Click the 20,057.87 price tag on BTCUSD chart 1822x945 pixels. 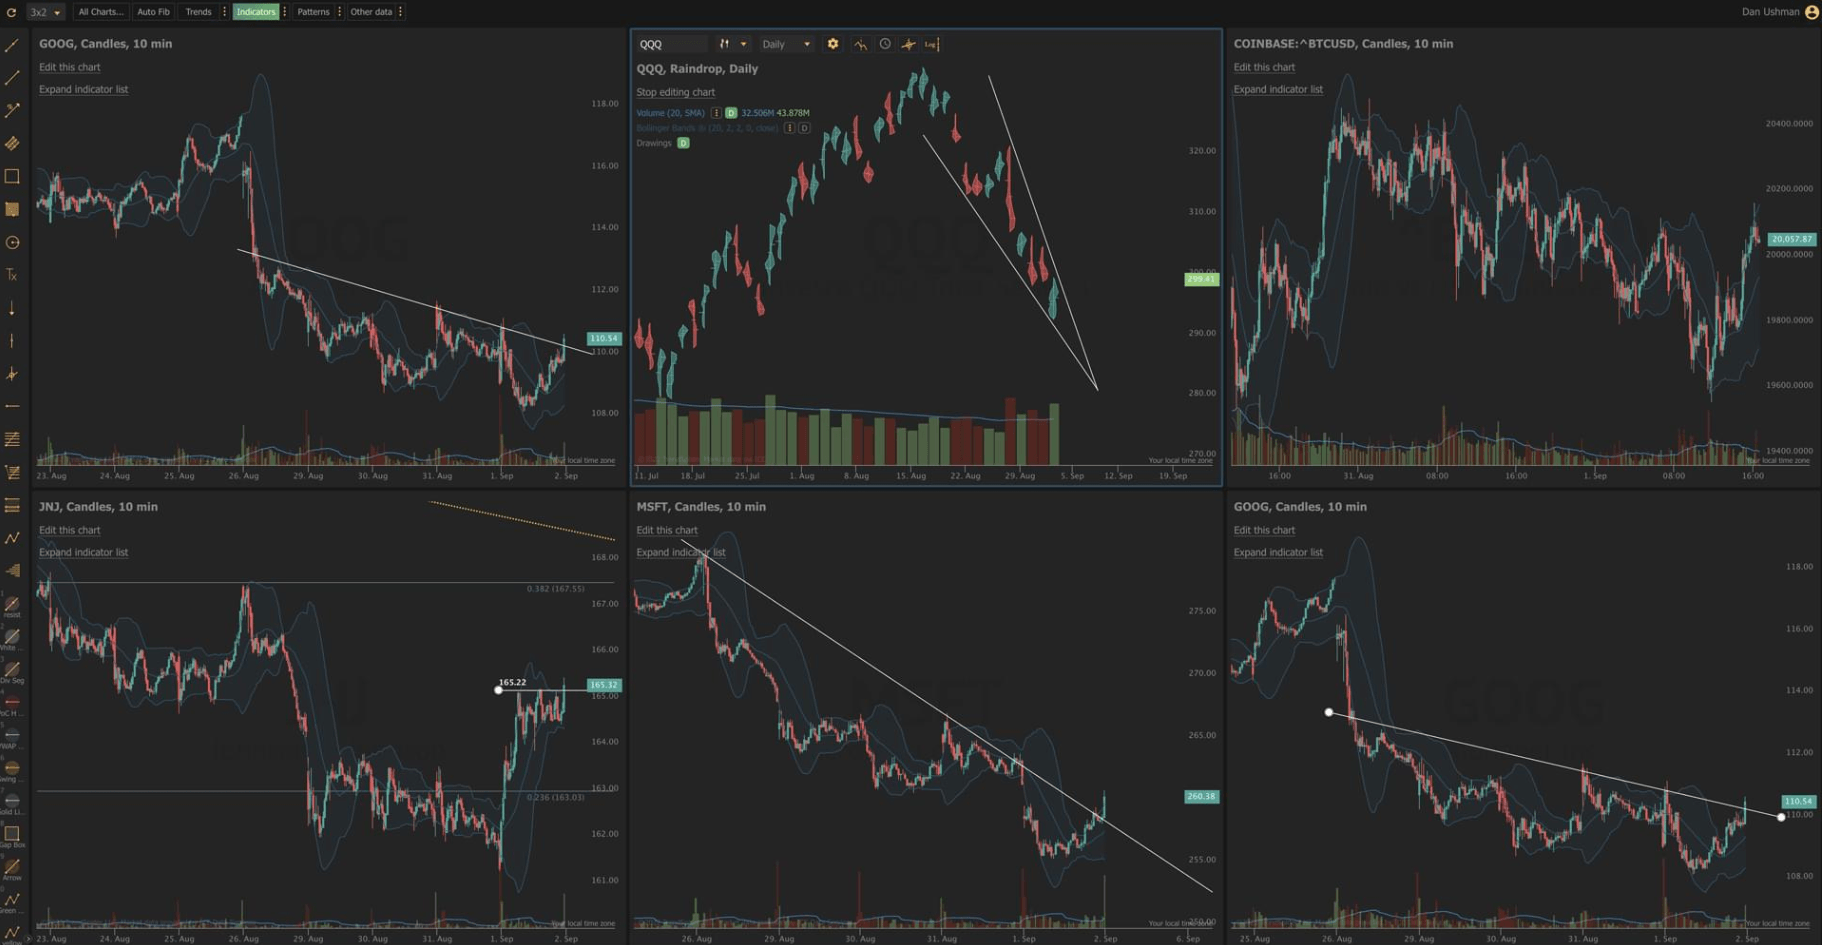click(x=1791, y=239)
